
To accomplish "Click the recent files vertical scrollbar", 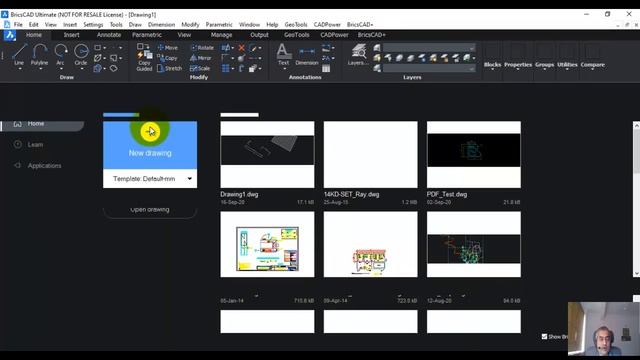I will click(x=636, y=199).
